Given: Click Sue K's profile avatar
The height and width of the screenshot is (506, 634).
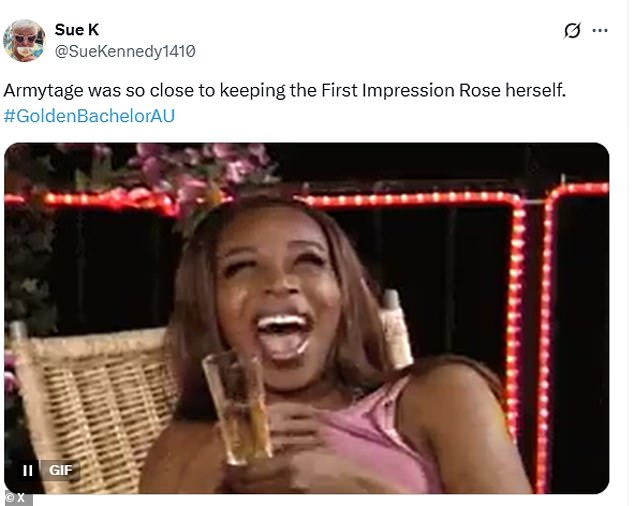Looking at the screenshot, I should (x=24, y=40).
